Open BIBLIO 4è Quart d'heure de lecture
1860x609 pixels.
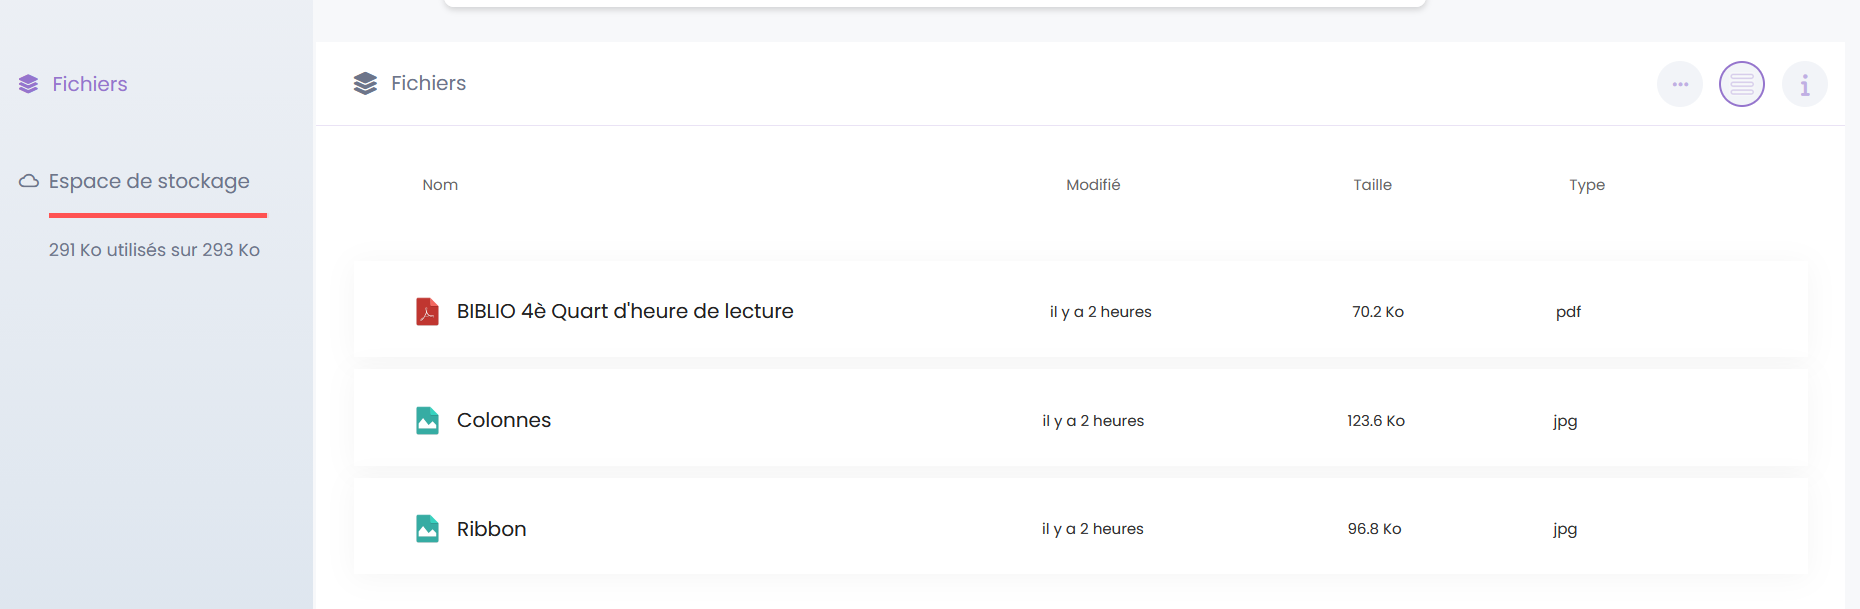pos(625,311)
